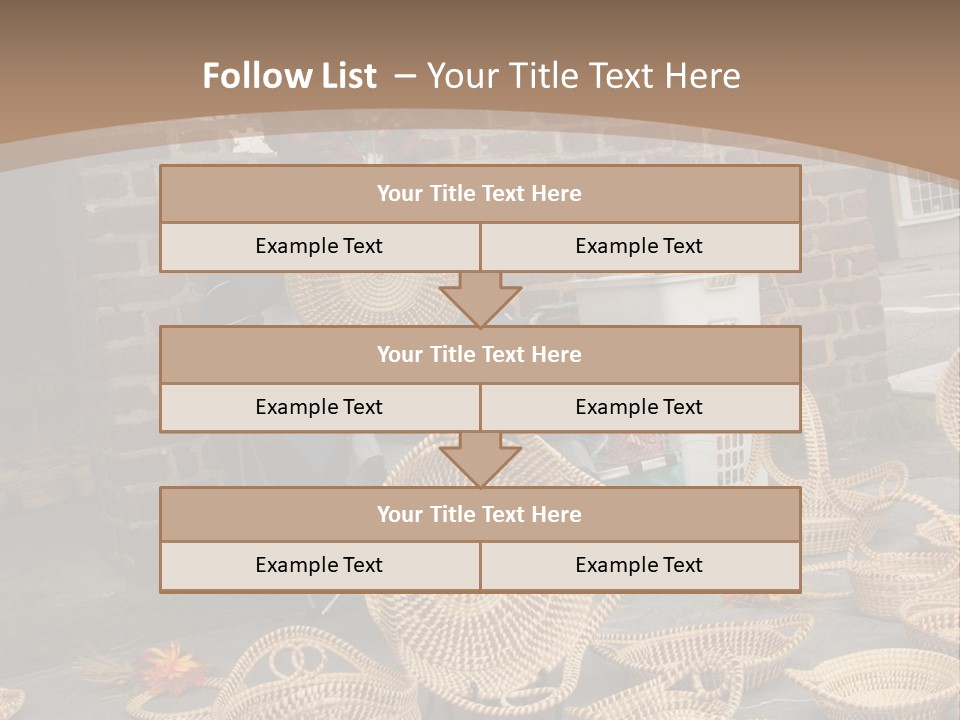
Task: Select the bottom block's title bar
Action: point(480,514)
